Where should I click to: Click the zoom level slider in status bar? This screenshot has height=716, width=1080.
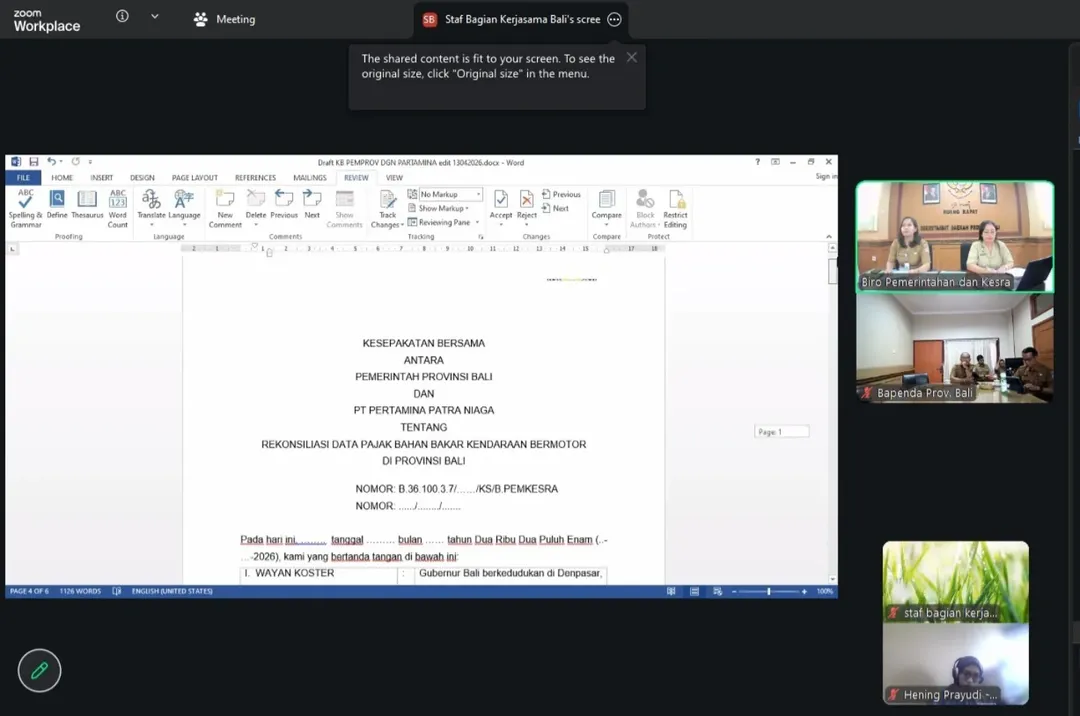coord(768,592)
